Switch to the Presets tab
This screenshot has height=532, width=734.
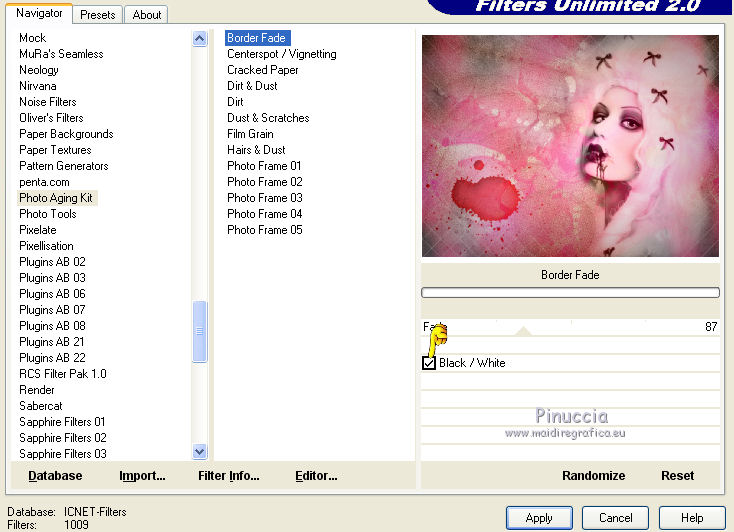(97, 15)
